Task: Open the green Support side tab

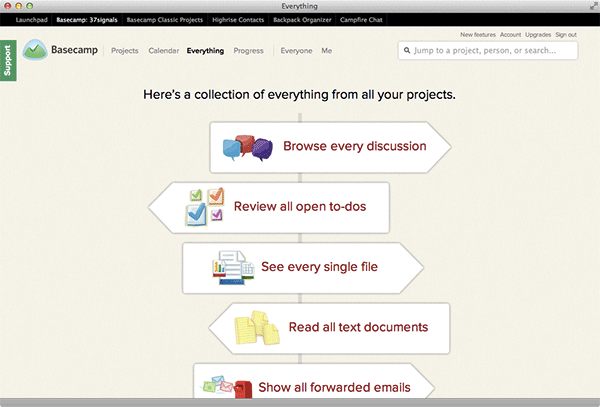Action: click(x=8, y=60)
